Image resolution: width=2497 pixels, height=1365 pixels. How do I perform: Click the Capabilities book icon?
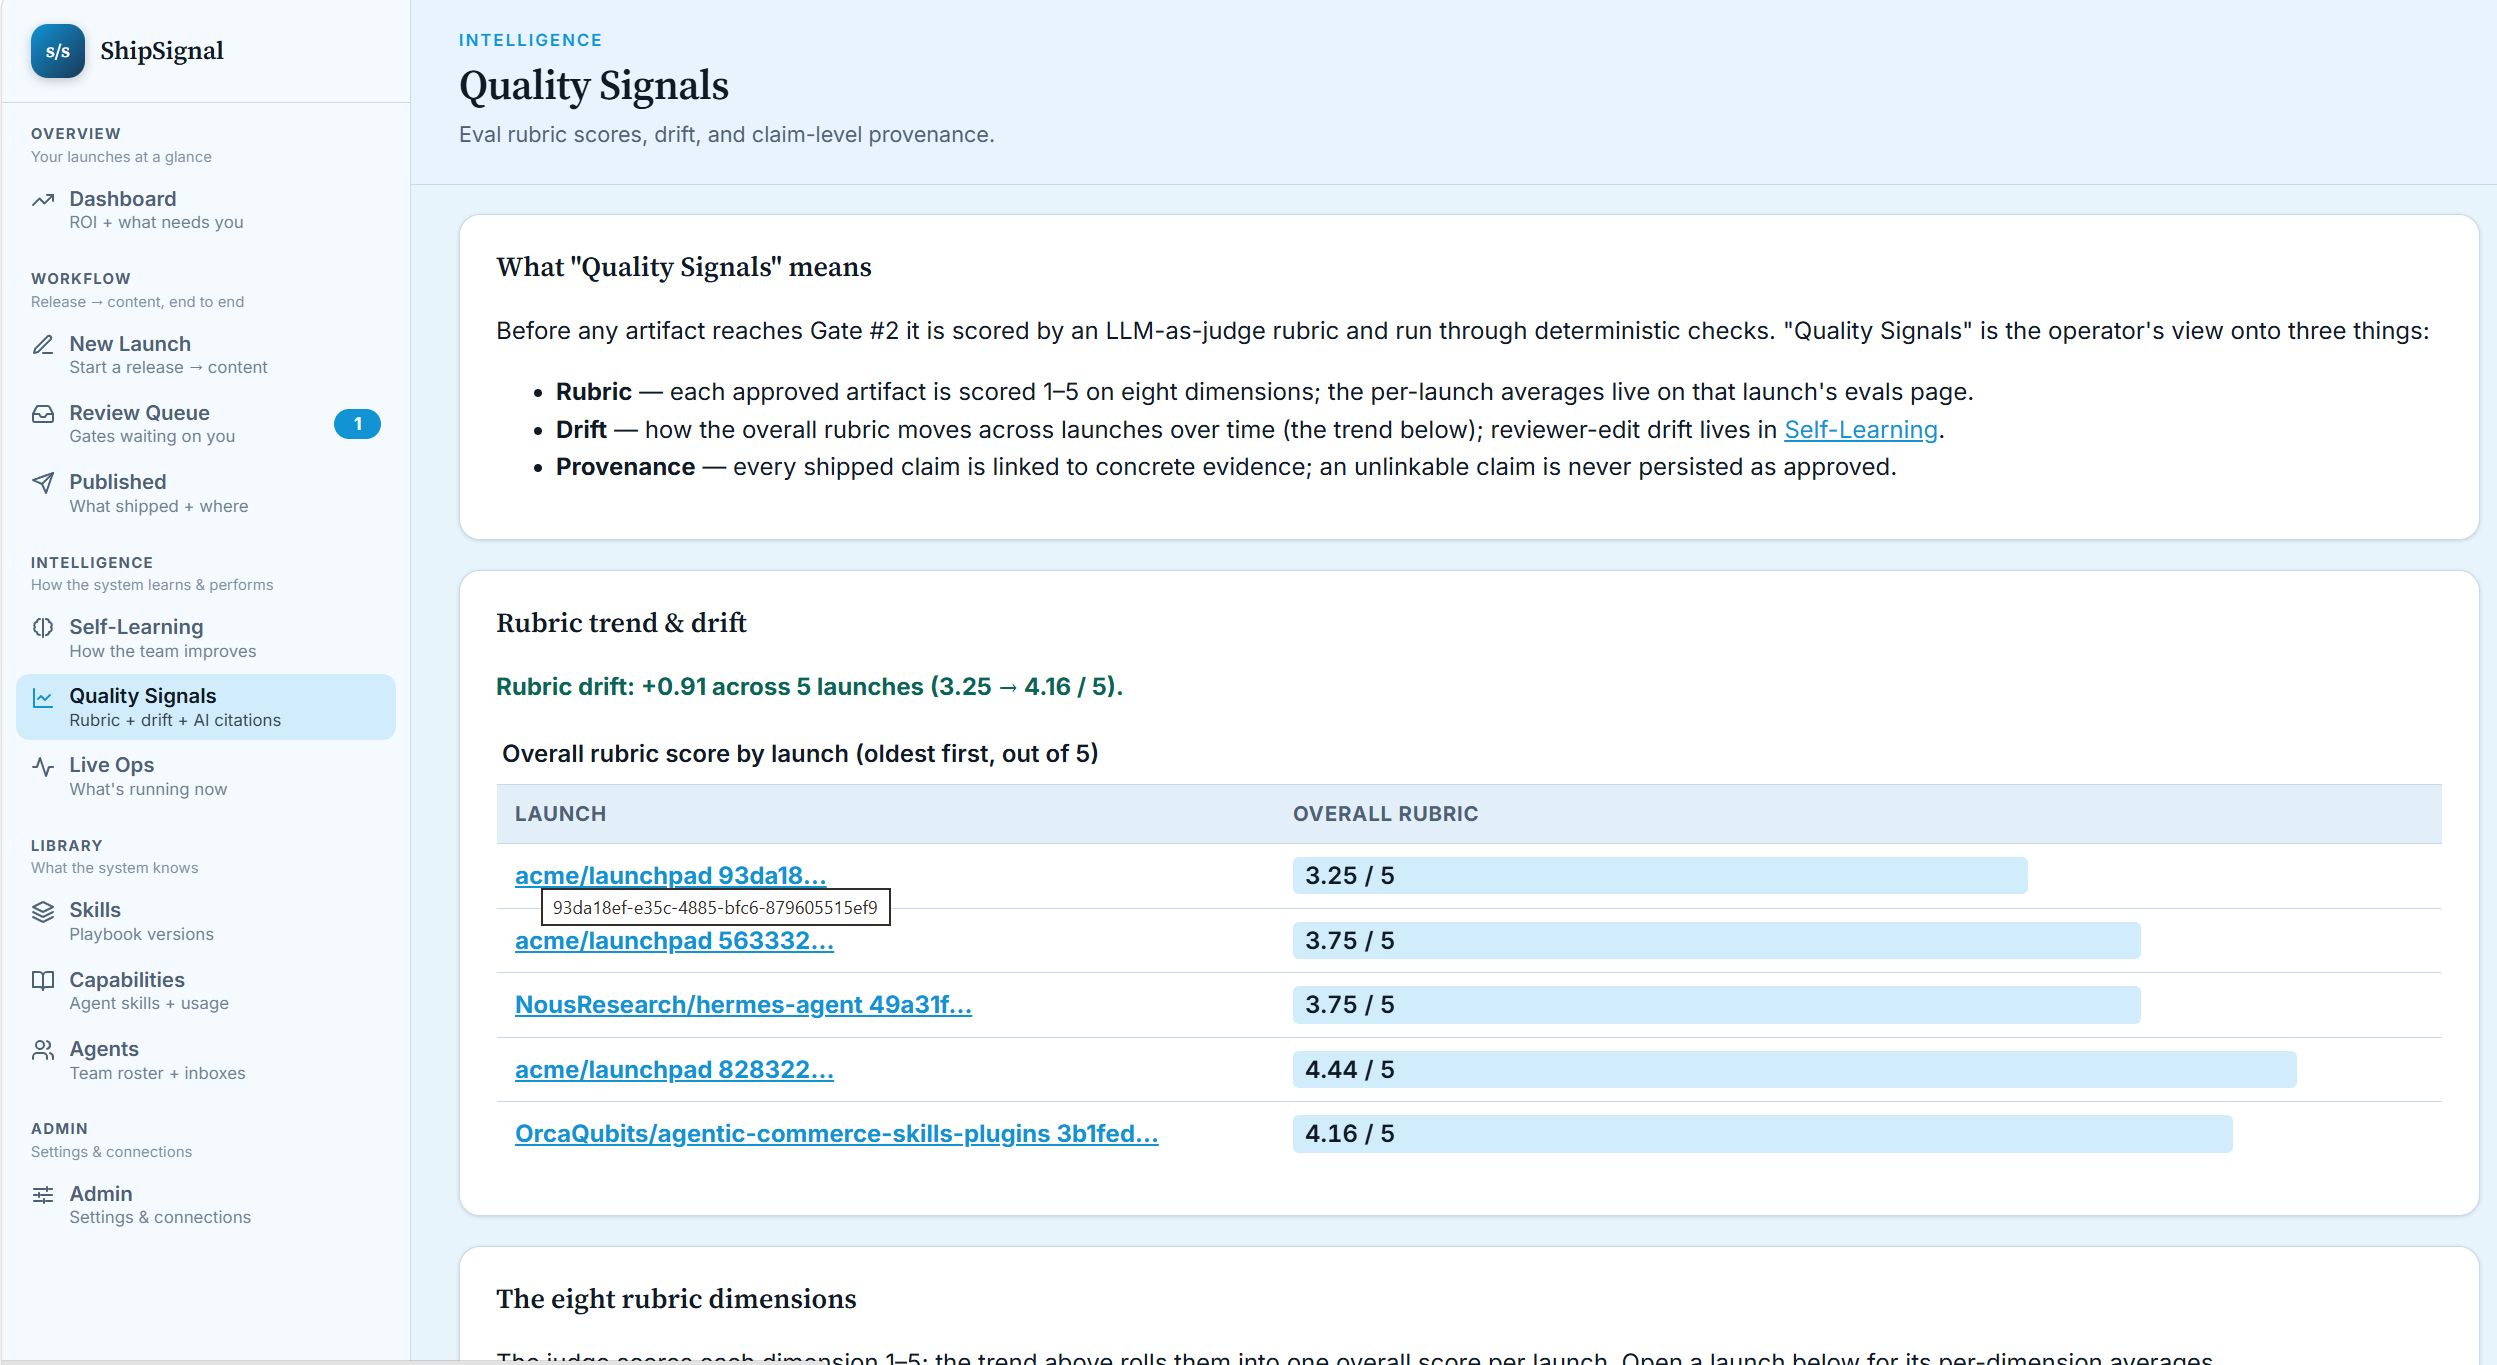tap(43, 981)
